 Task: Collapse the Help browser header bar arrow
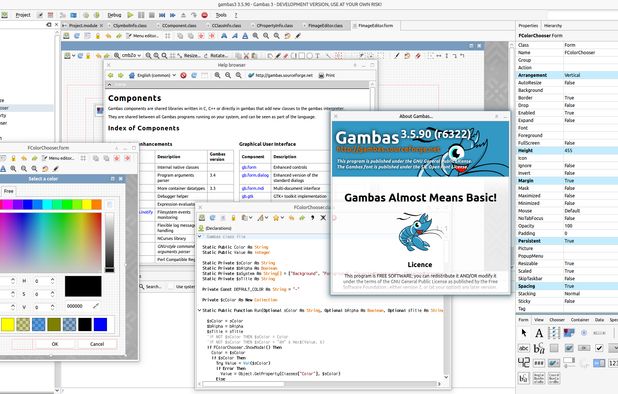pyautogui.click(x=110, y=85)
